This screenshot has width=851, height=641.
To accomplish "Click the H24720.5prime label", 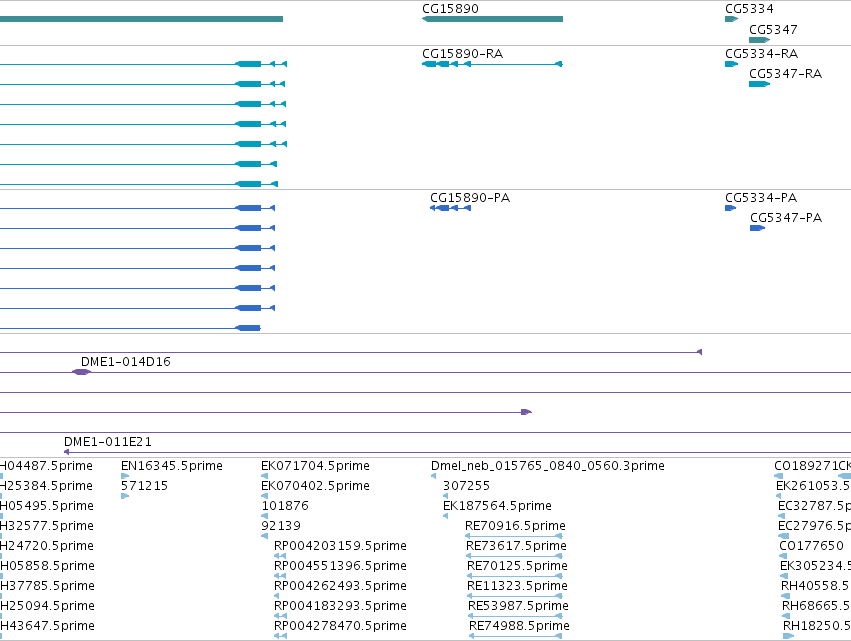I will pyautogui.click(x=47, y=546).
